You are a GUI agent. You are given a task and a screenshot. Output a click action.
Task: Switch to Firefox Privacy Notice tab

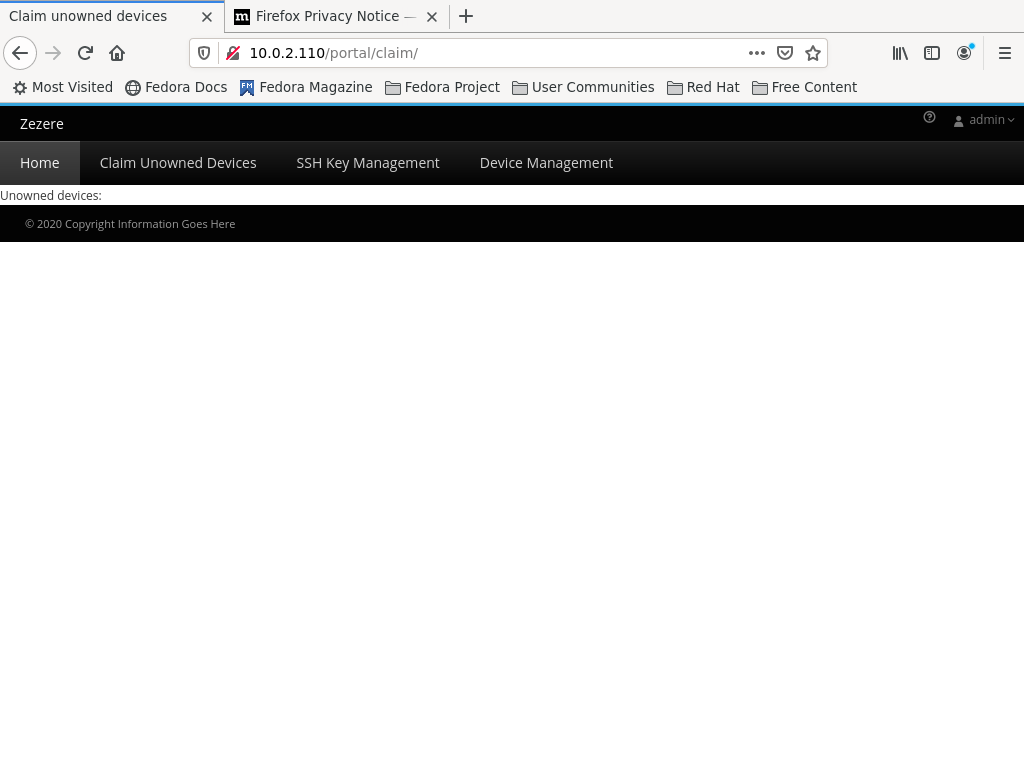click(337, 16)
